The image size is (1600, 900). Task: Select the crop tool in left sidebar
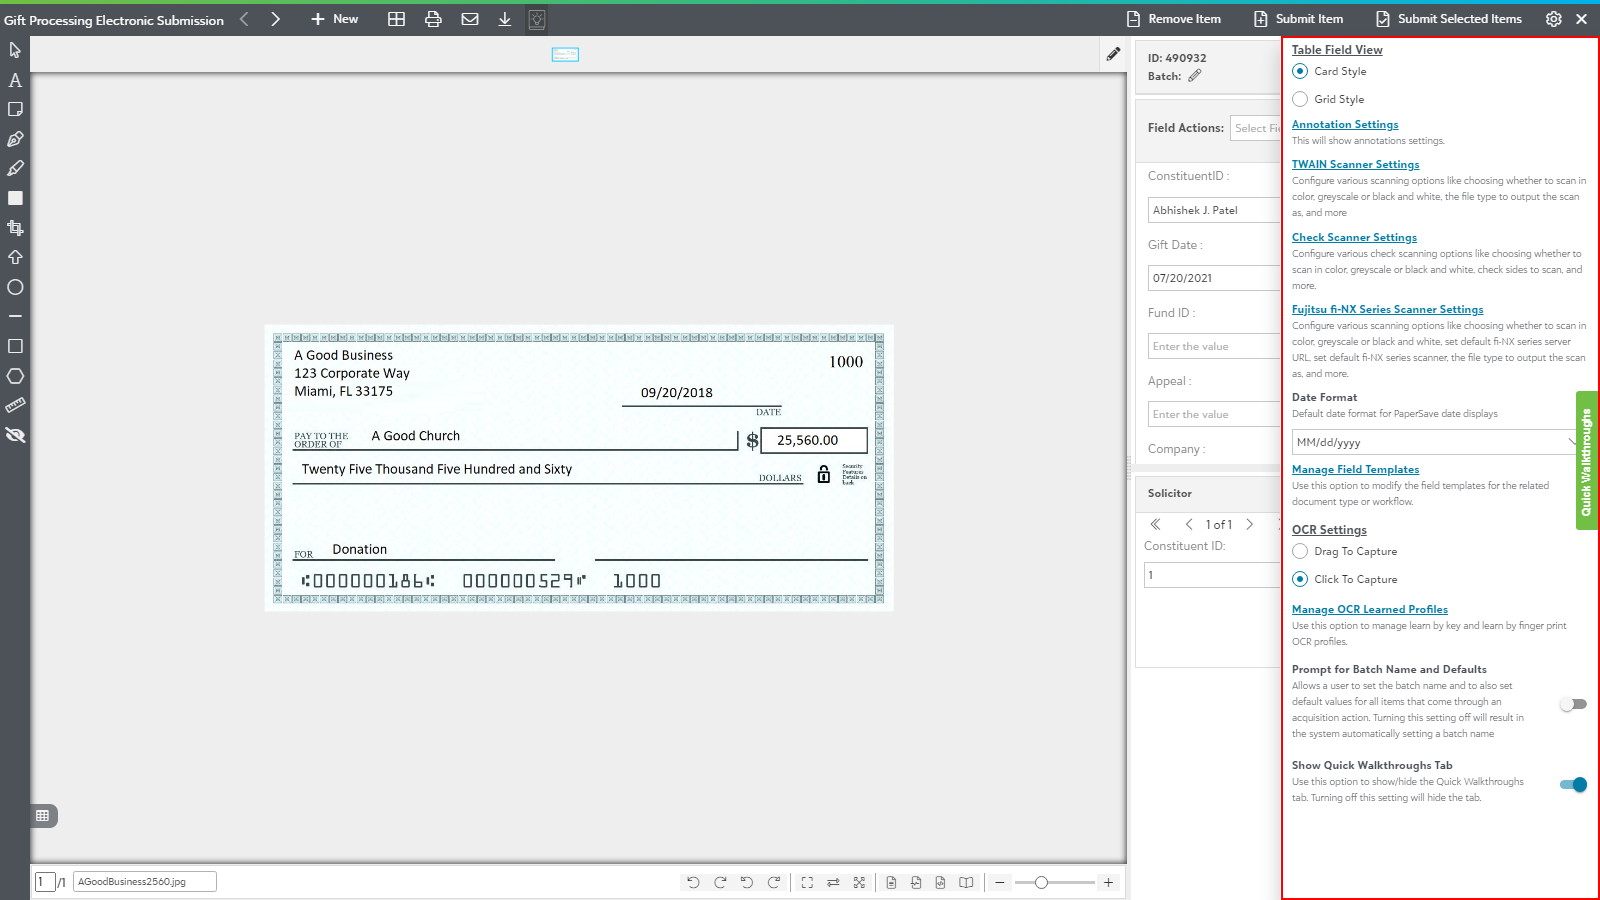15,228
